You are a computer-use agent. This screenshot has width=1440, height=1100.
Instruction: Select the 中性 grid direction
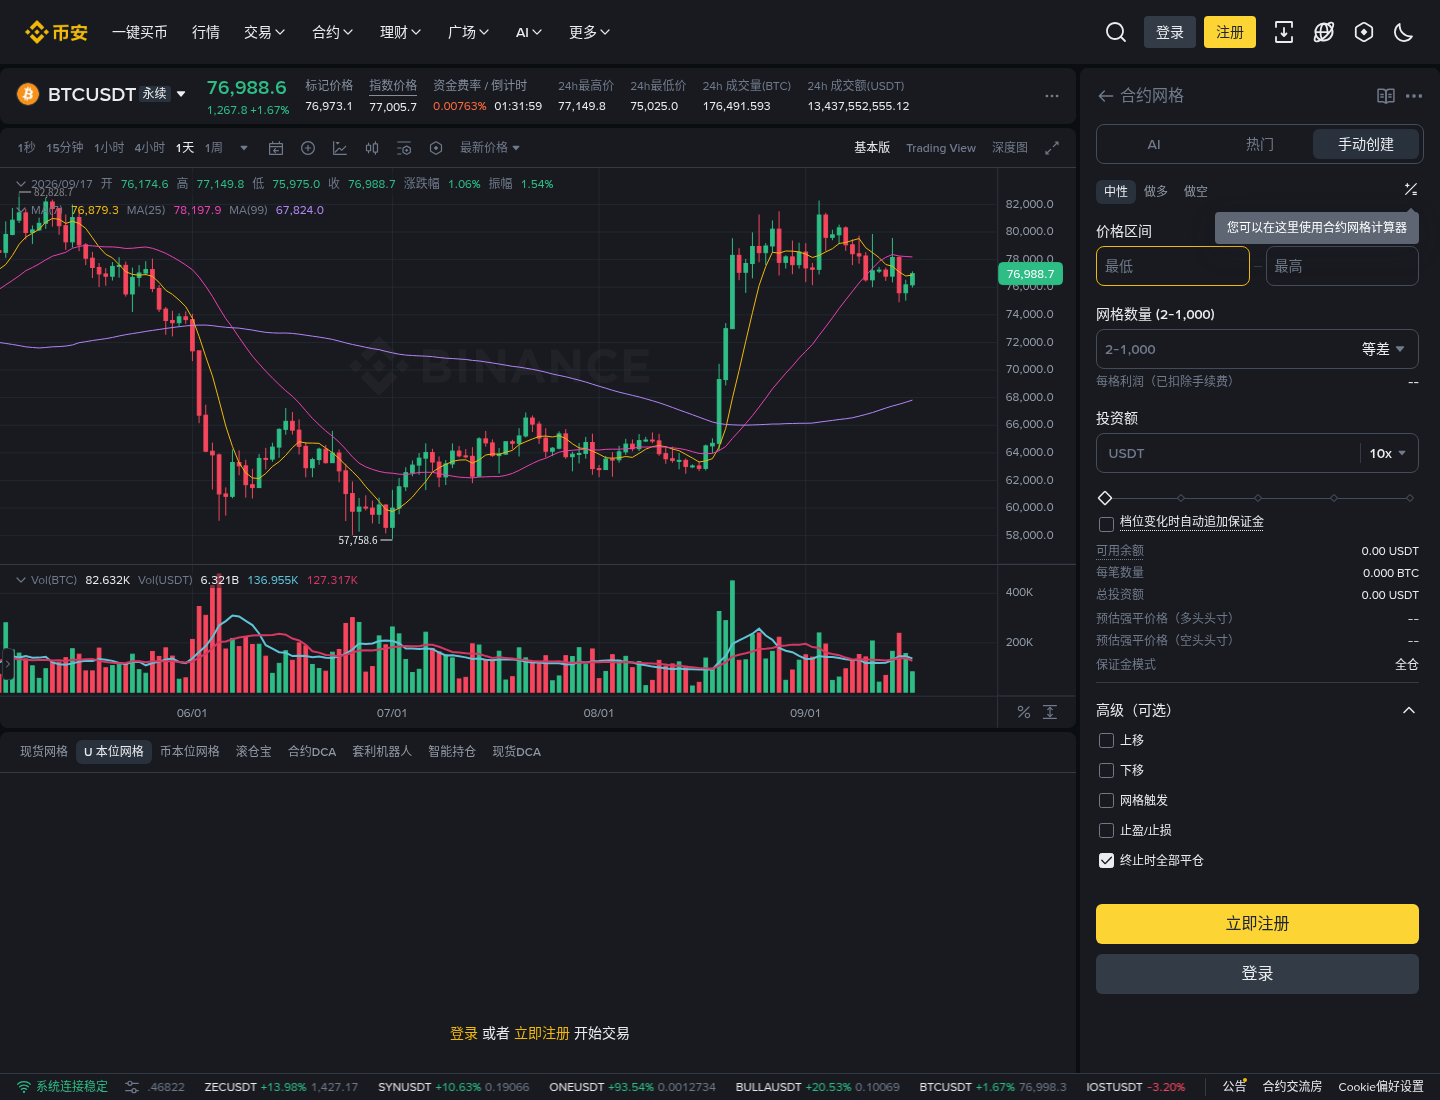tap(1116, 191)
